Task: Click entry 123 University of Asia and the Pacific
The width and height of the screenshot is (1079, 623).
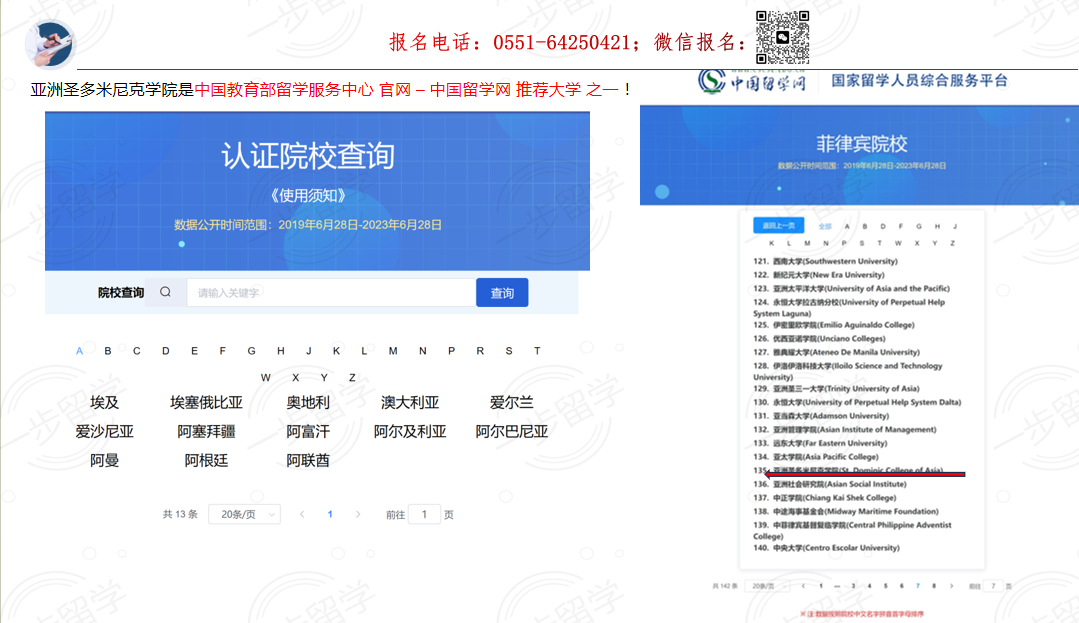Action: [851, 288]
